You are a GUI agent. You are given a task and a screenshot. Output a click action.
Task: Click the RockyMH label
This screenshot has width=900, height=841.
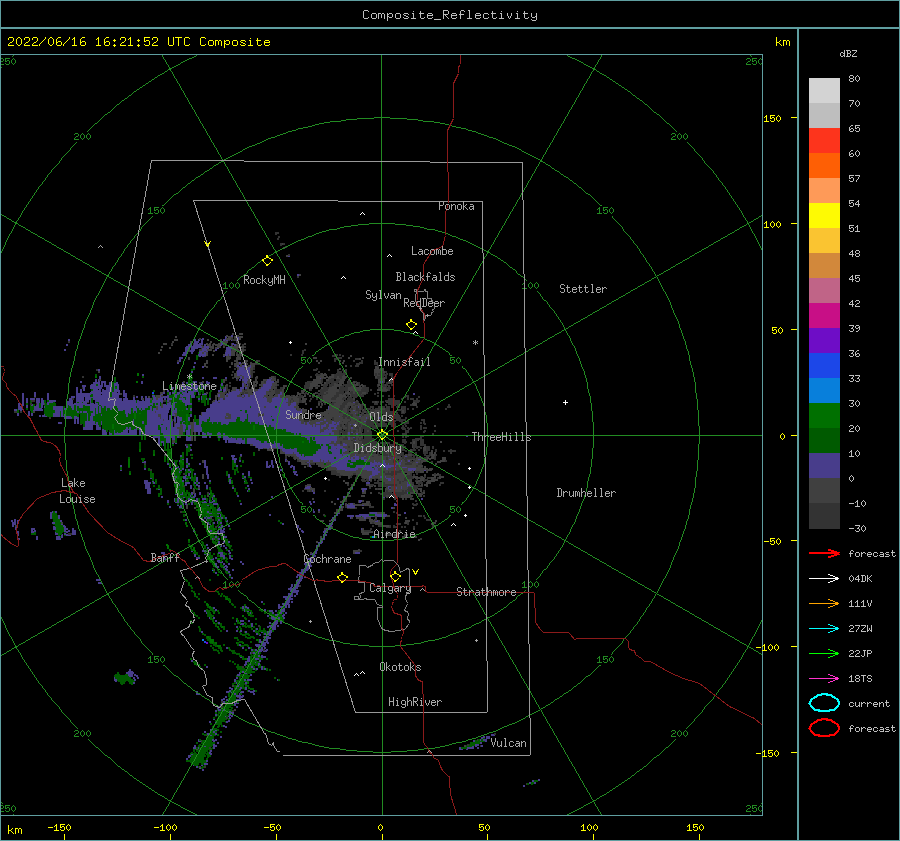click(x=264, y=280)
